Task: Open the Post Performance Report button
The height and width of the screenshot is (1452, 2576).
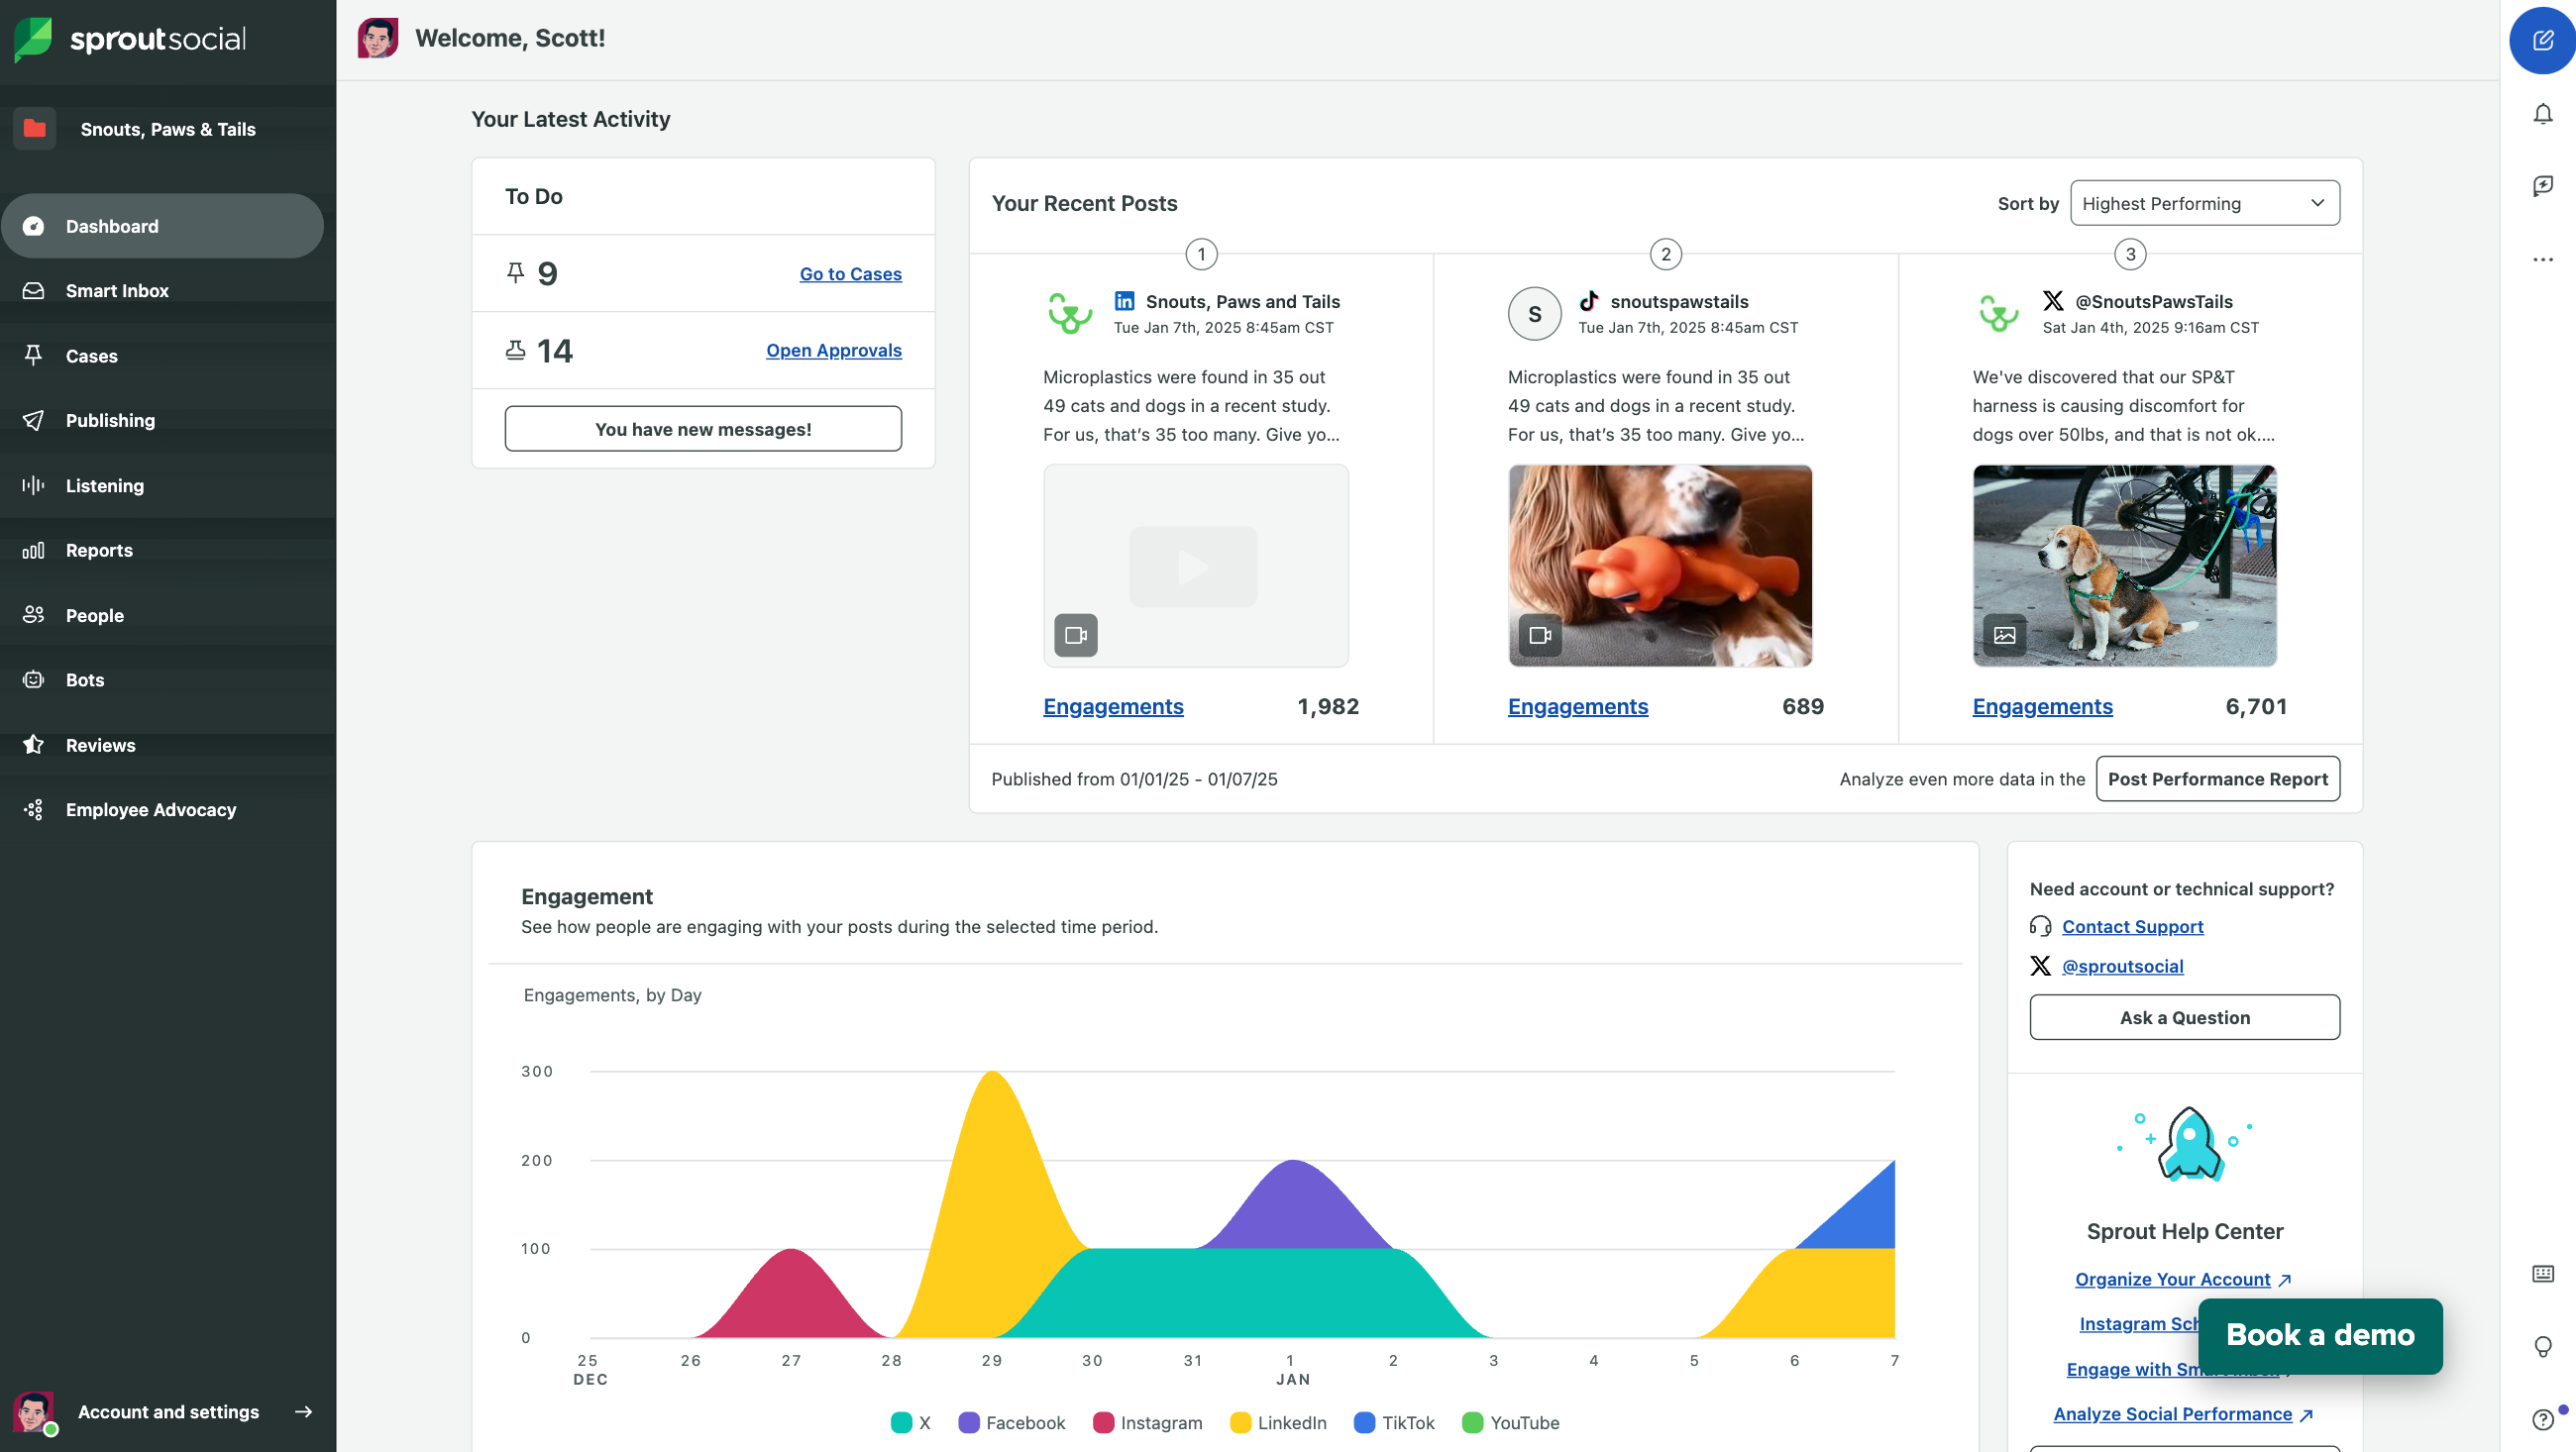Action: (2218, 779)
